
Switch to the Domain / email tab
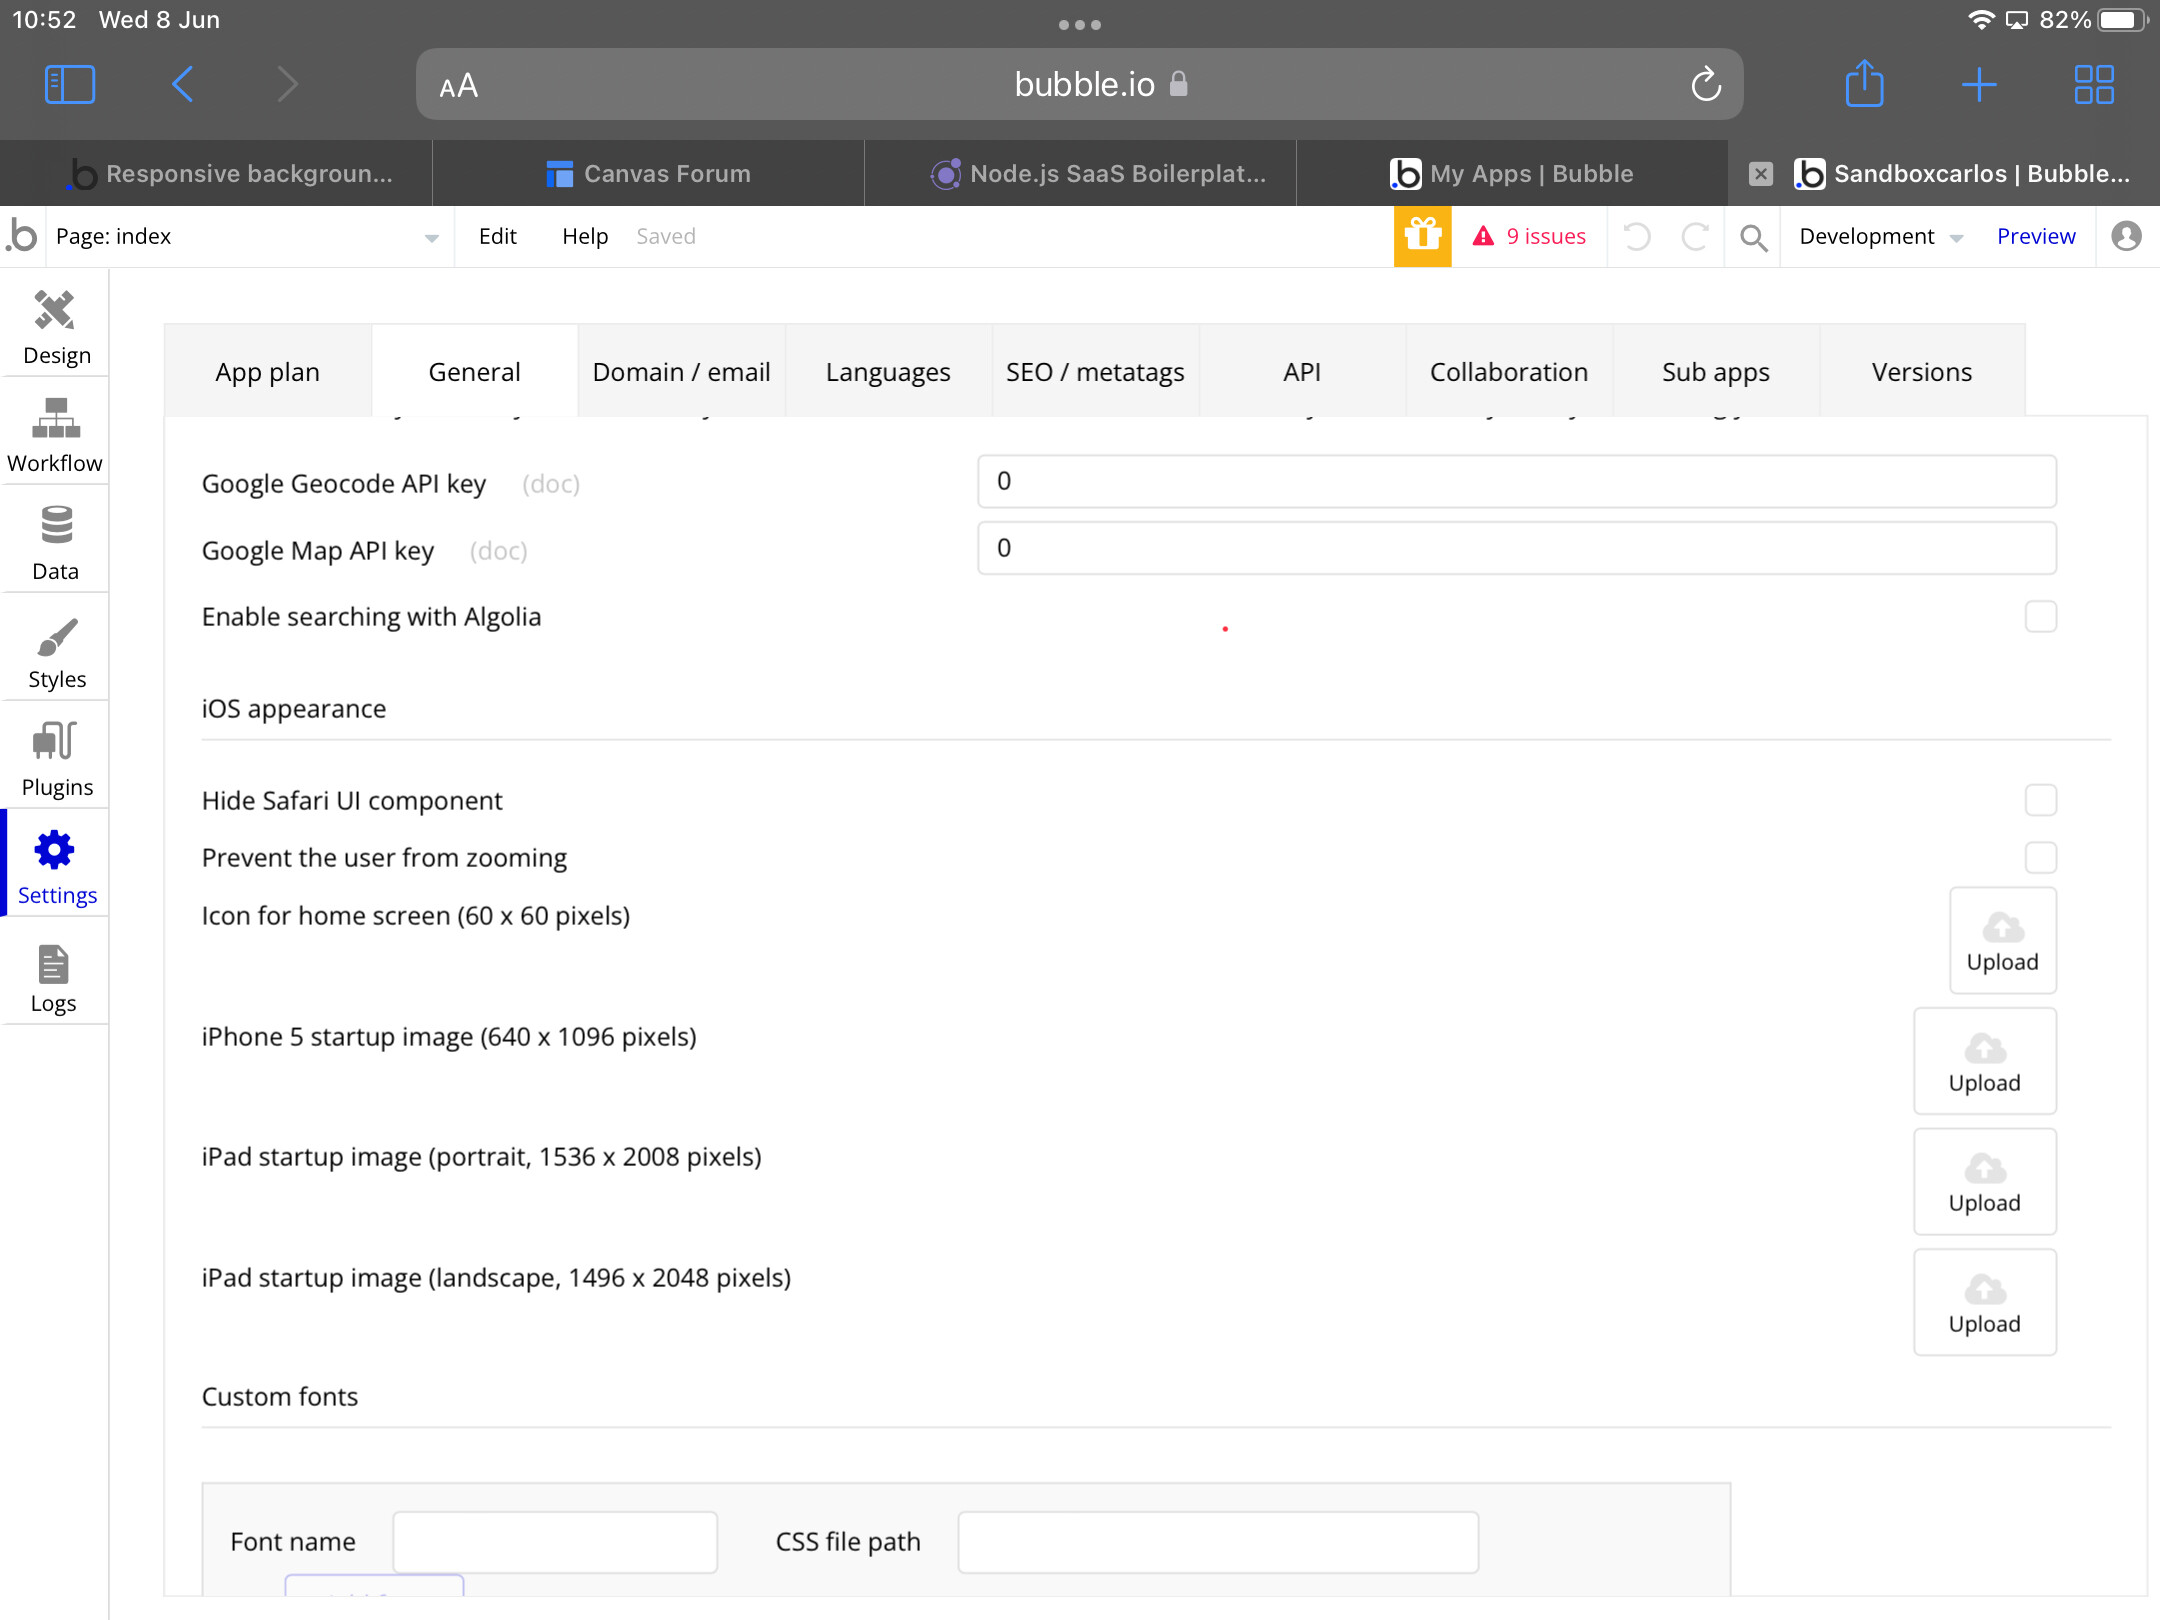[681, 371]
